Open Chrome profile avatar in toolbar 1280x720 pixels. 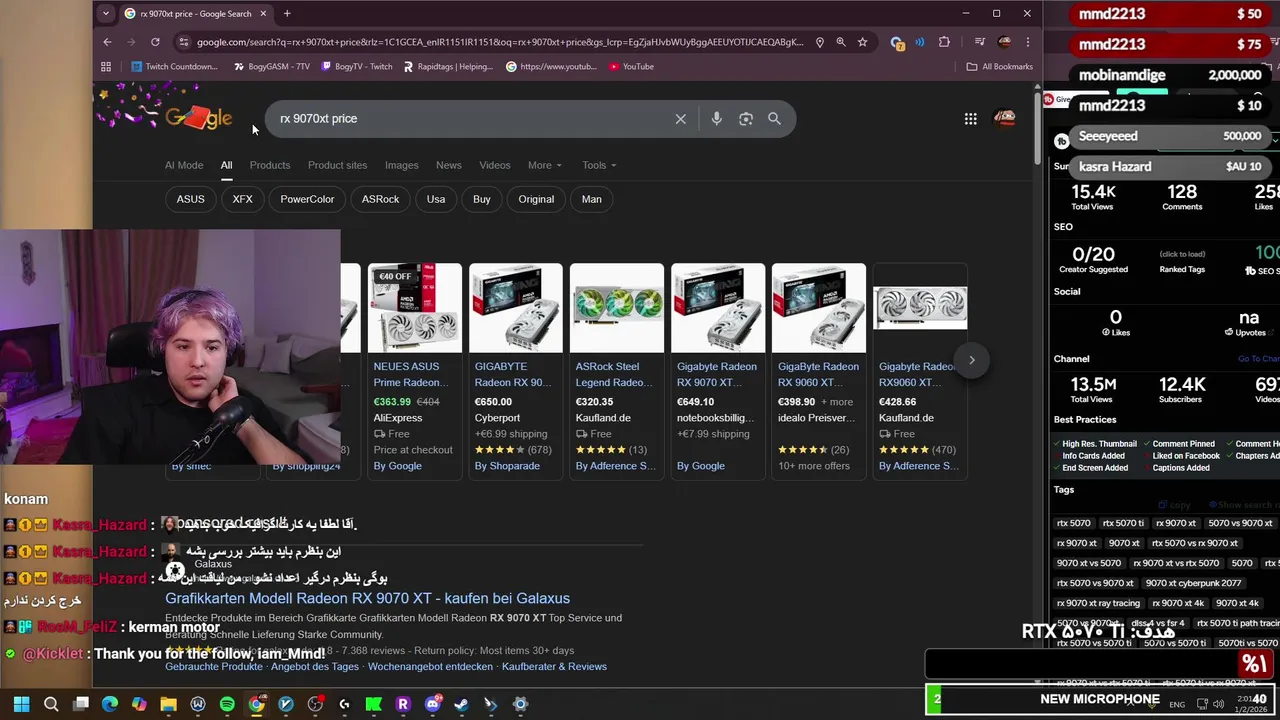click(x=1004, y=42)
